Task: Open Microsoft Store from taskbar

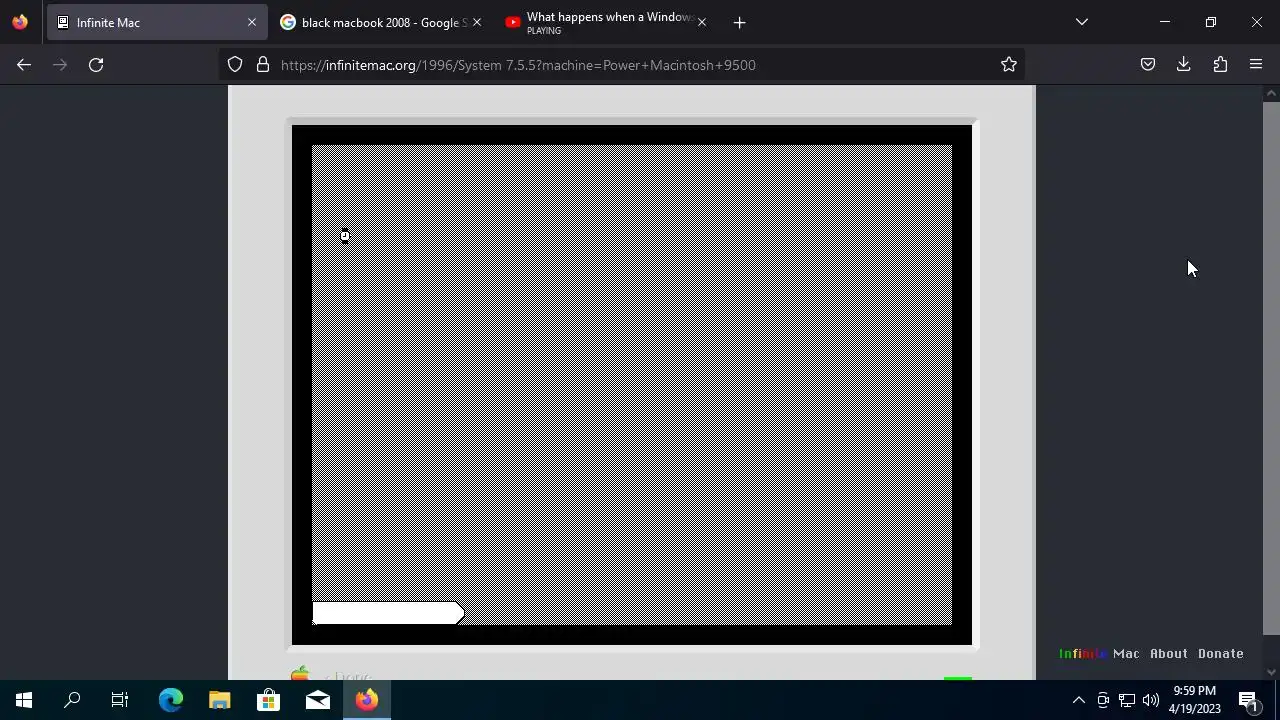Action: tap(268, 700)
